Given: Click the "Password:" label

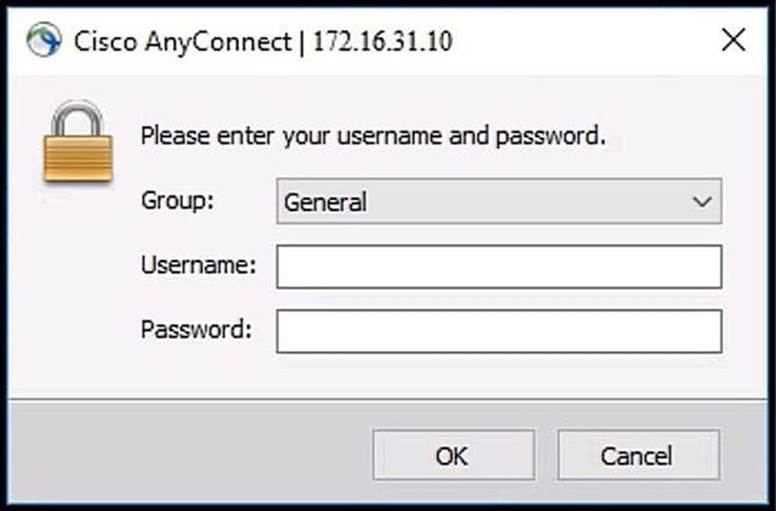Looking at the screenshot, I should [196, 329].
